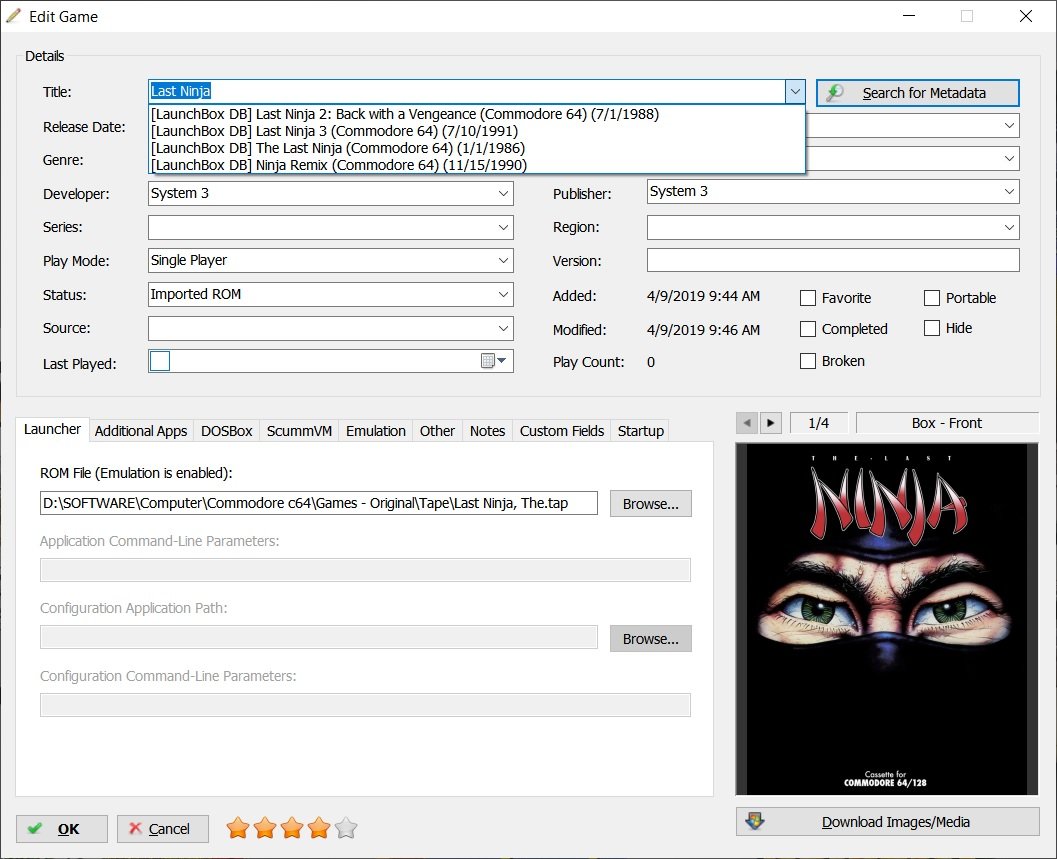The height and width of the screenshot is (859, 1057).
Task: Open the partially hidden dropdown beside Release Date
Action: click(1009, 125)
